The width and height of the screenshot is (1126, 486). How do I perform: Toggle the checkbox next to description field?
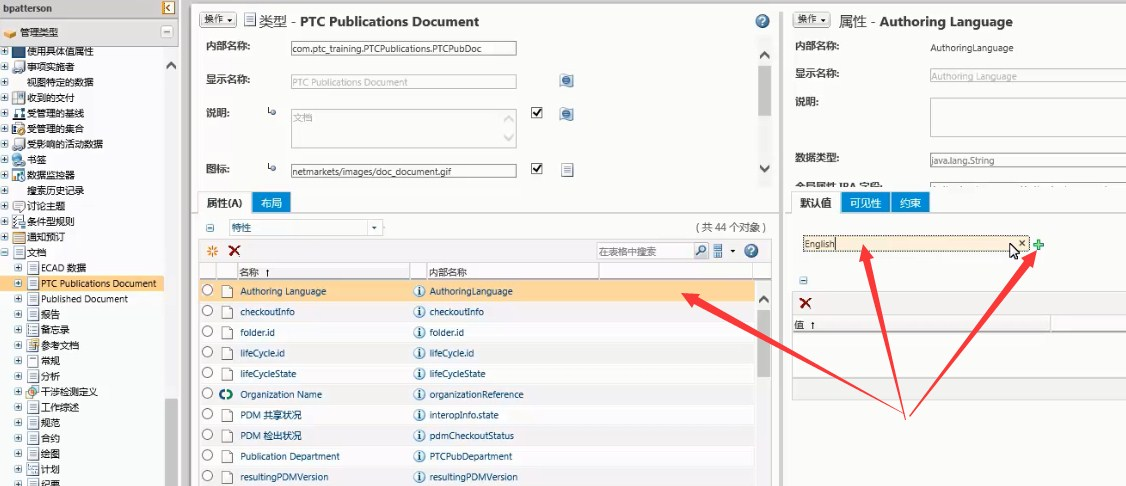pos(536,113)
